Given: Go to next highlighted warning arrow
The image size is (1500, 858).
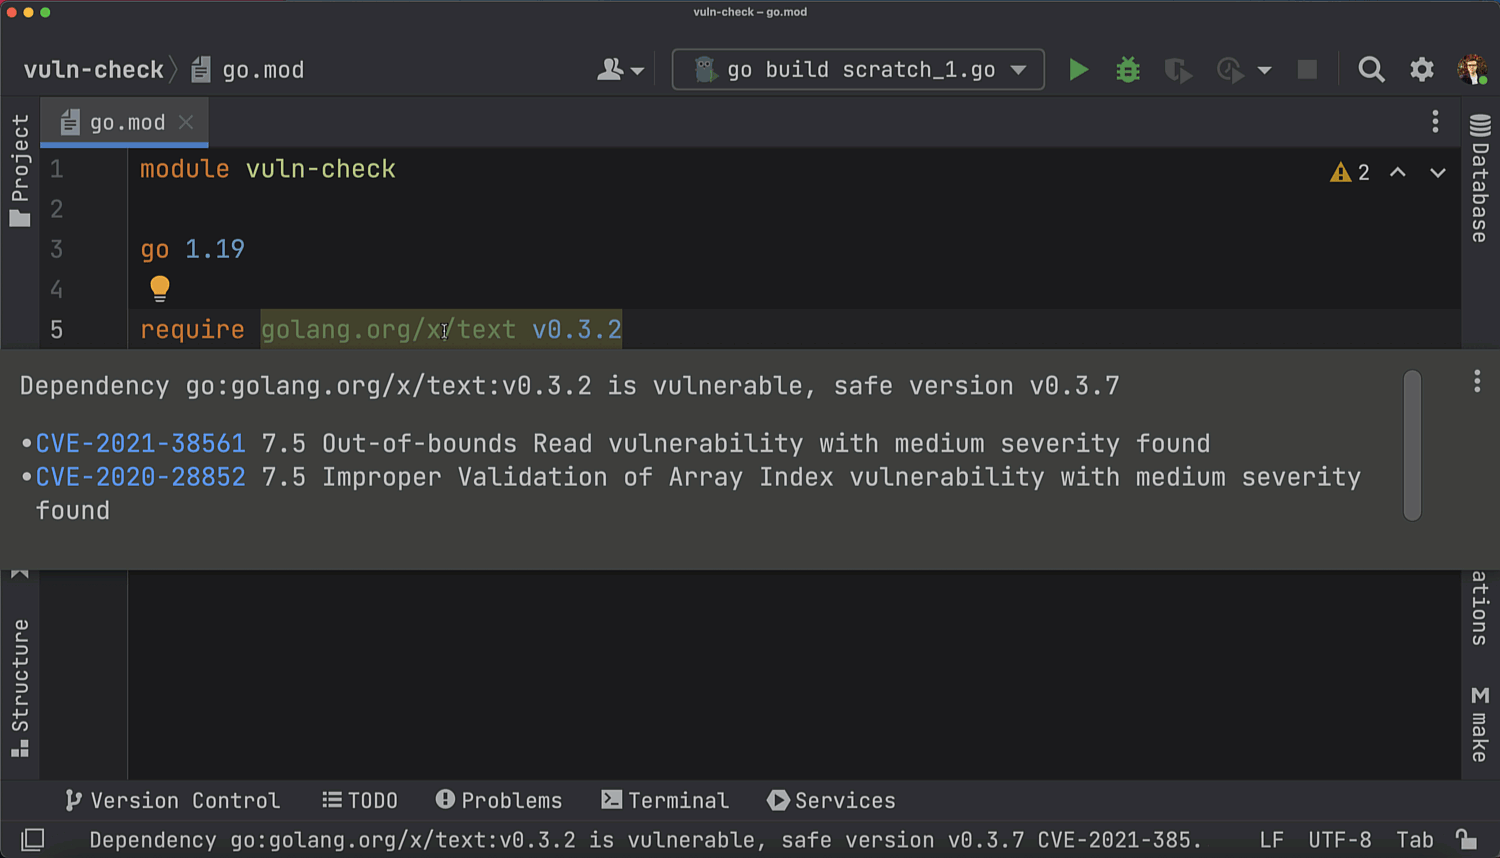Looking at the screenshot, I should tap(1437, 173).
